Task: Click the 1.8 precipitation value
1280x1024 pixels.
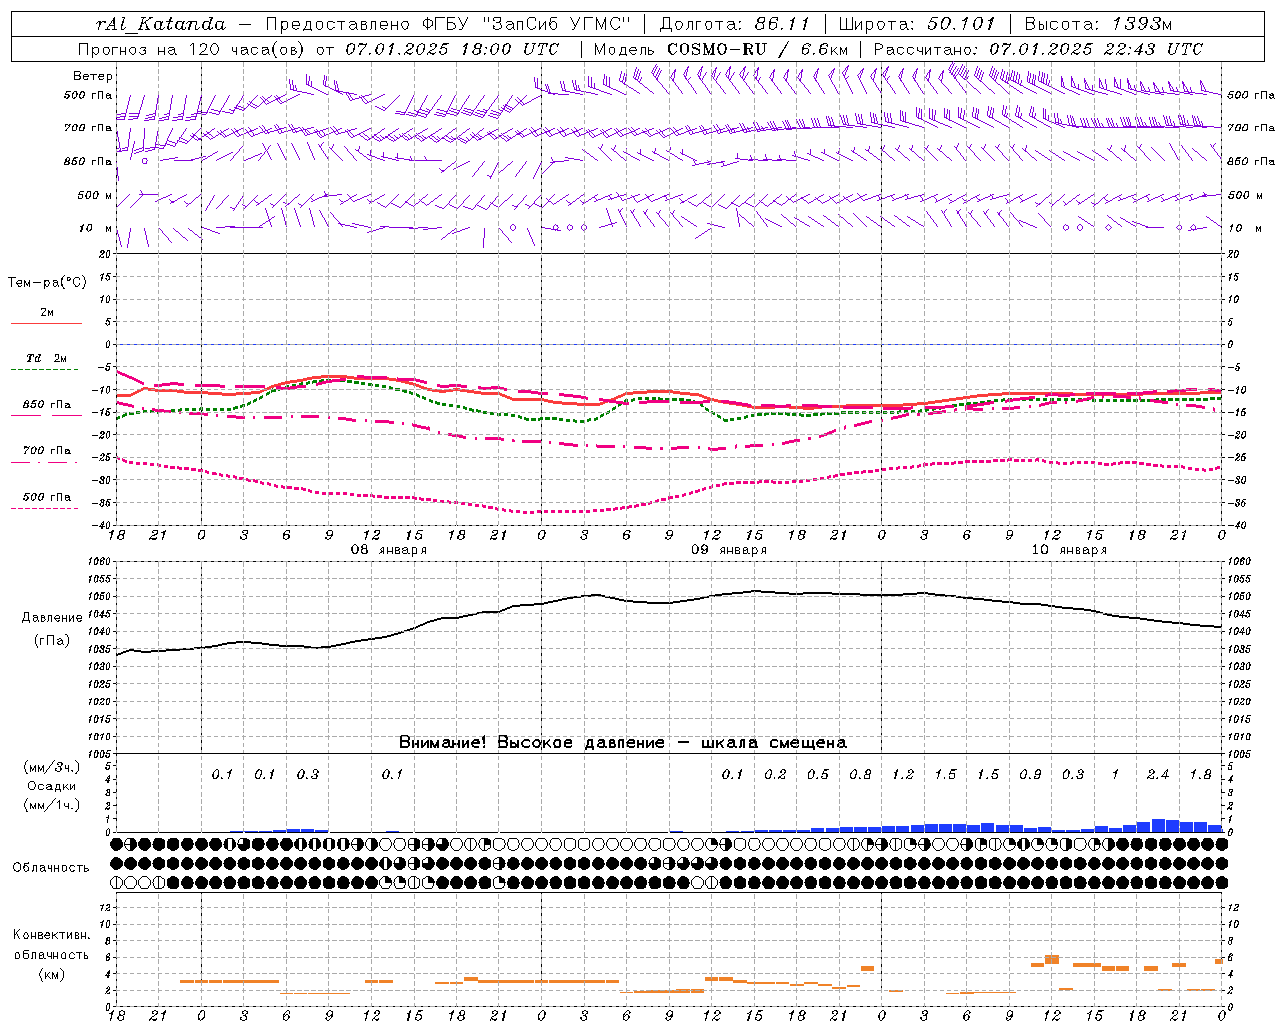Action: click(1200, 774)
